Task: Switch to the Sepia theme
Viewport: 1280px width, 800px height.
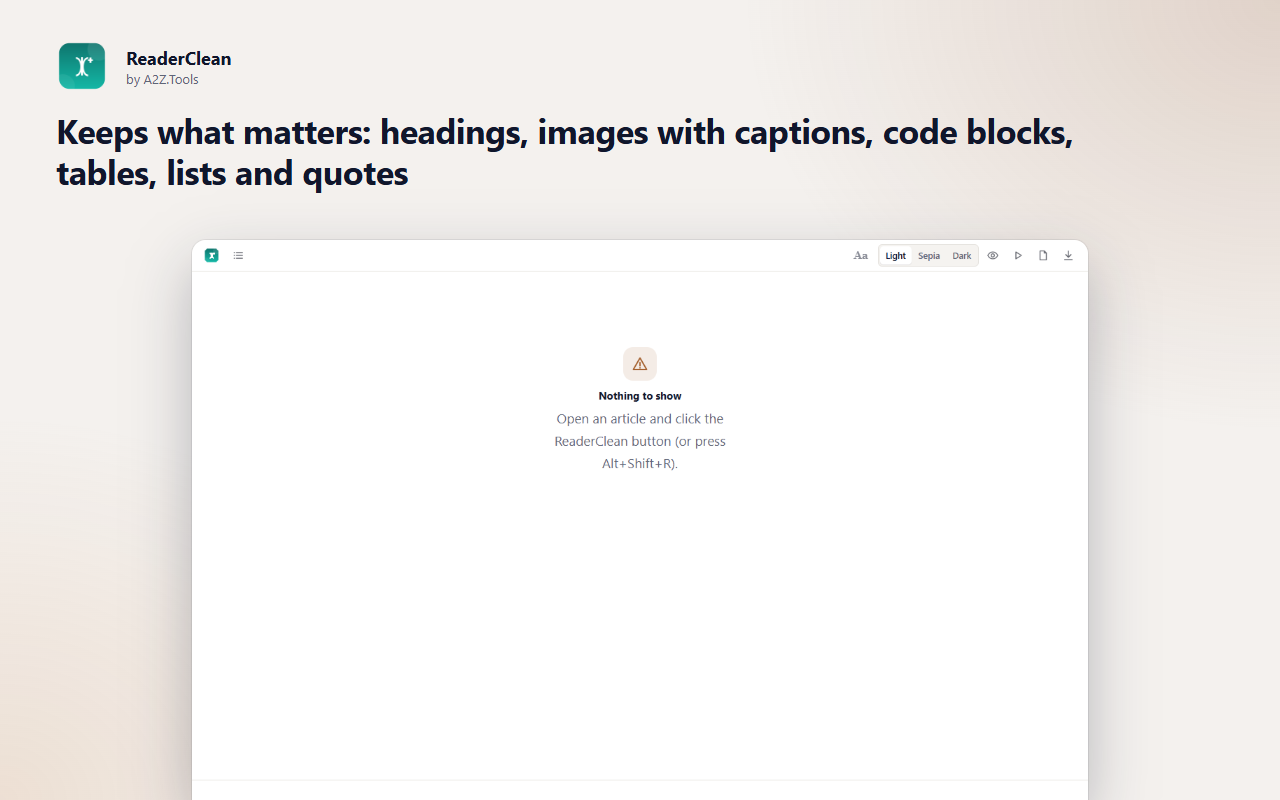Action: pos(929,256)
